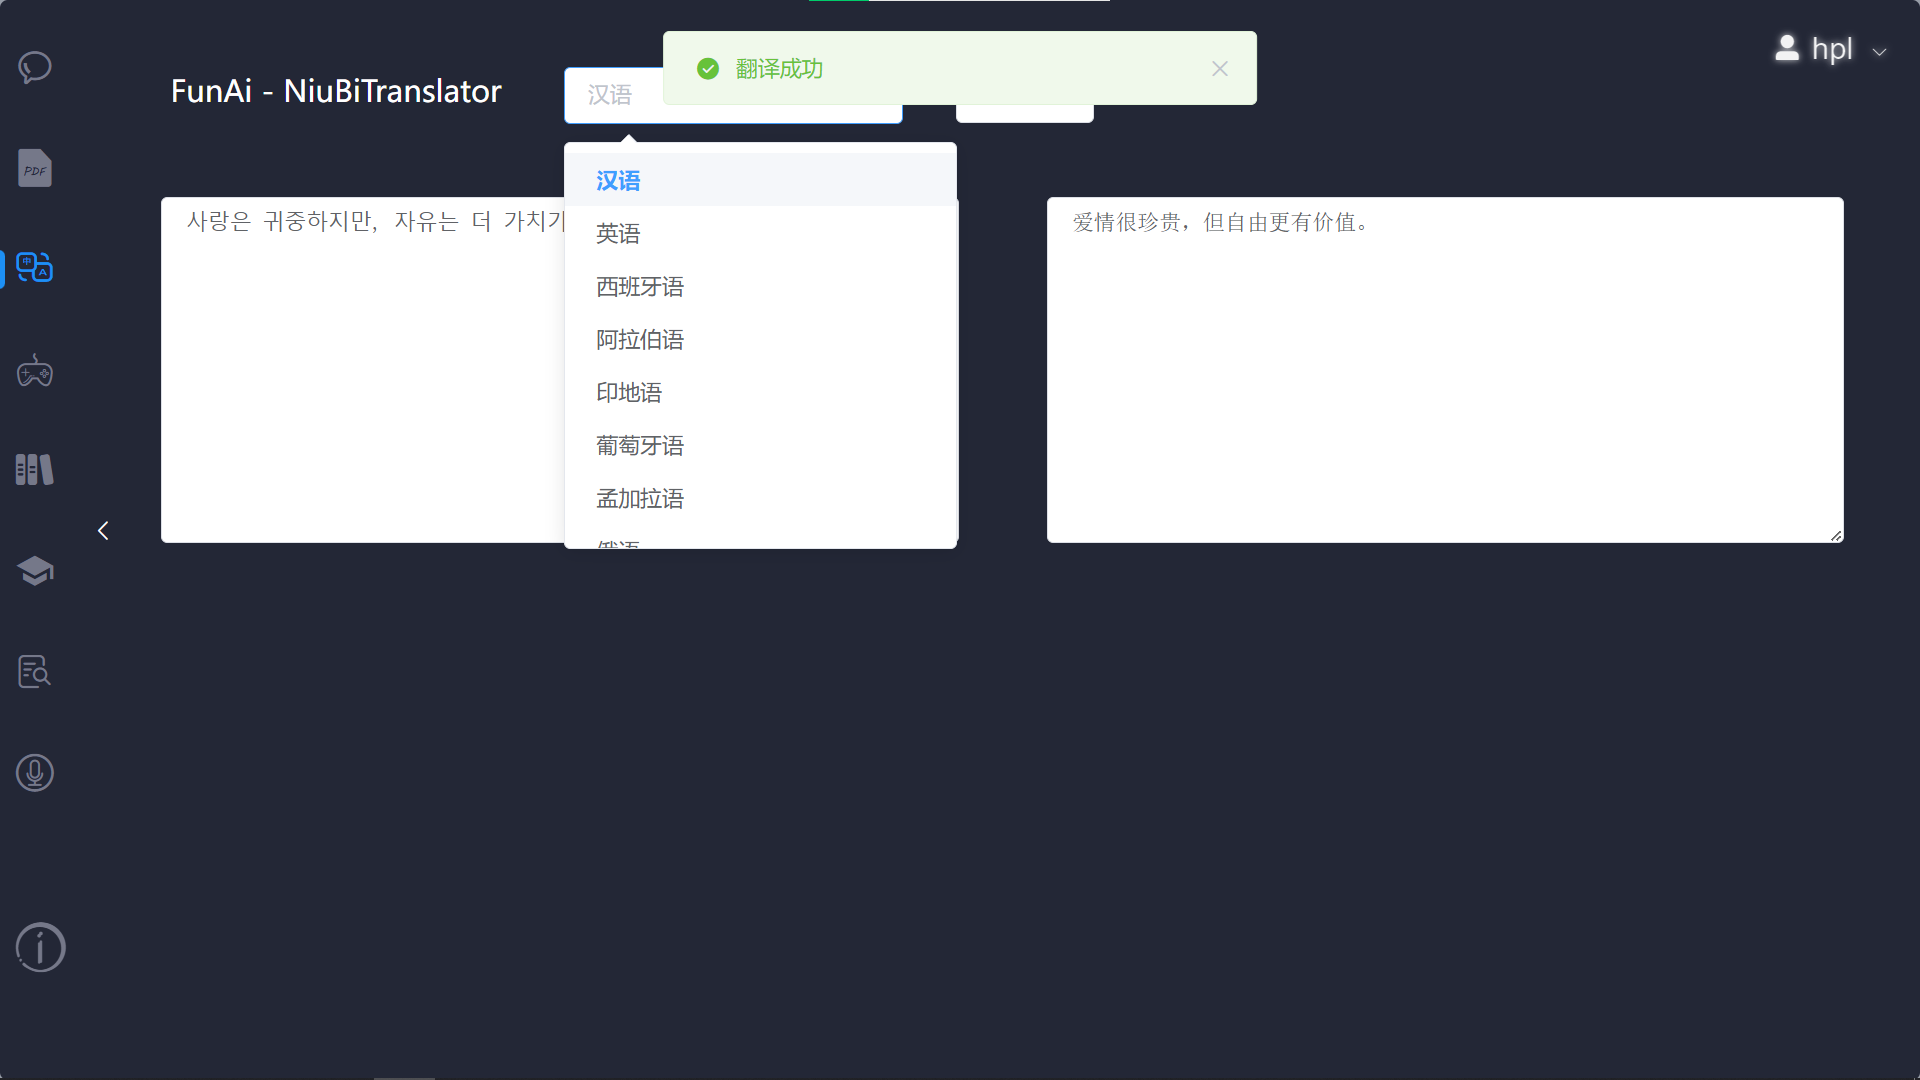
Task: Choose 阿拉伯语 in the dropdown list
Action: tap(640, 340)
